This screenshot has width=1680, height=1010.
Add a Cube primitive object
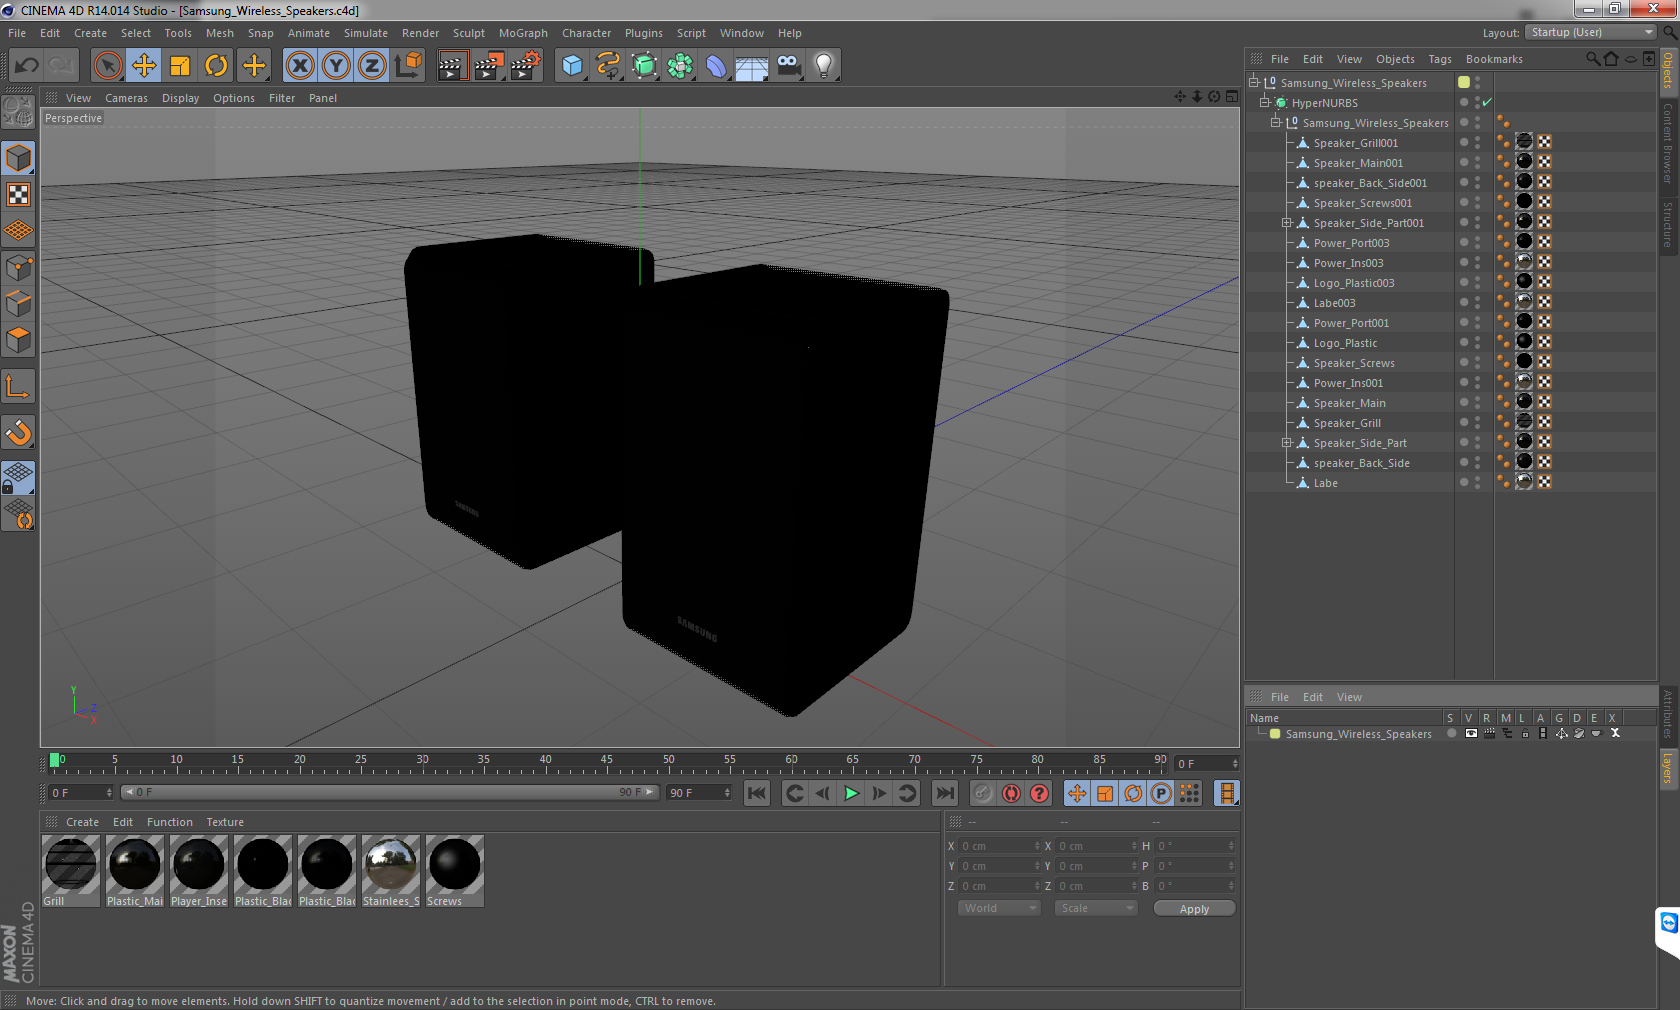[572, 66]
